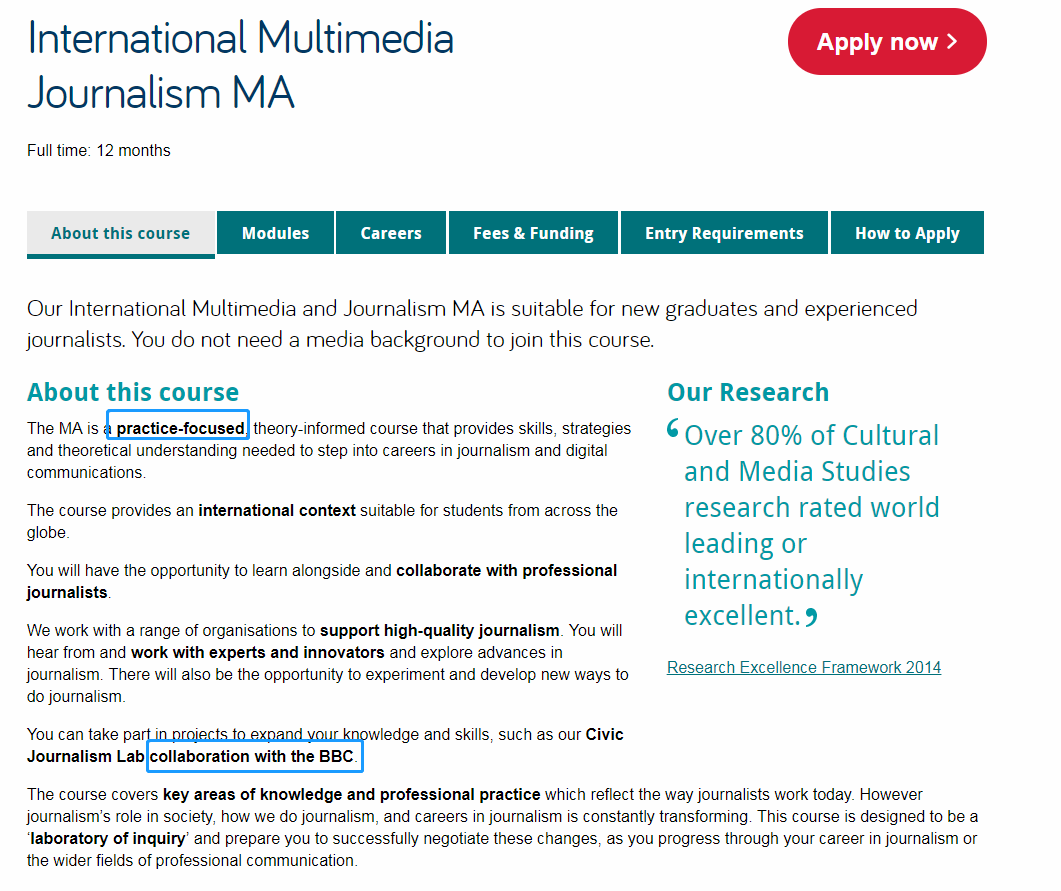Click the highlighted collaboration with the BBC text
The image size is (1061, 891).
pos(252,756)
